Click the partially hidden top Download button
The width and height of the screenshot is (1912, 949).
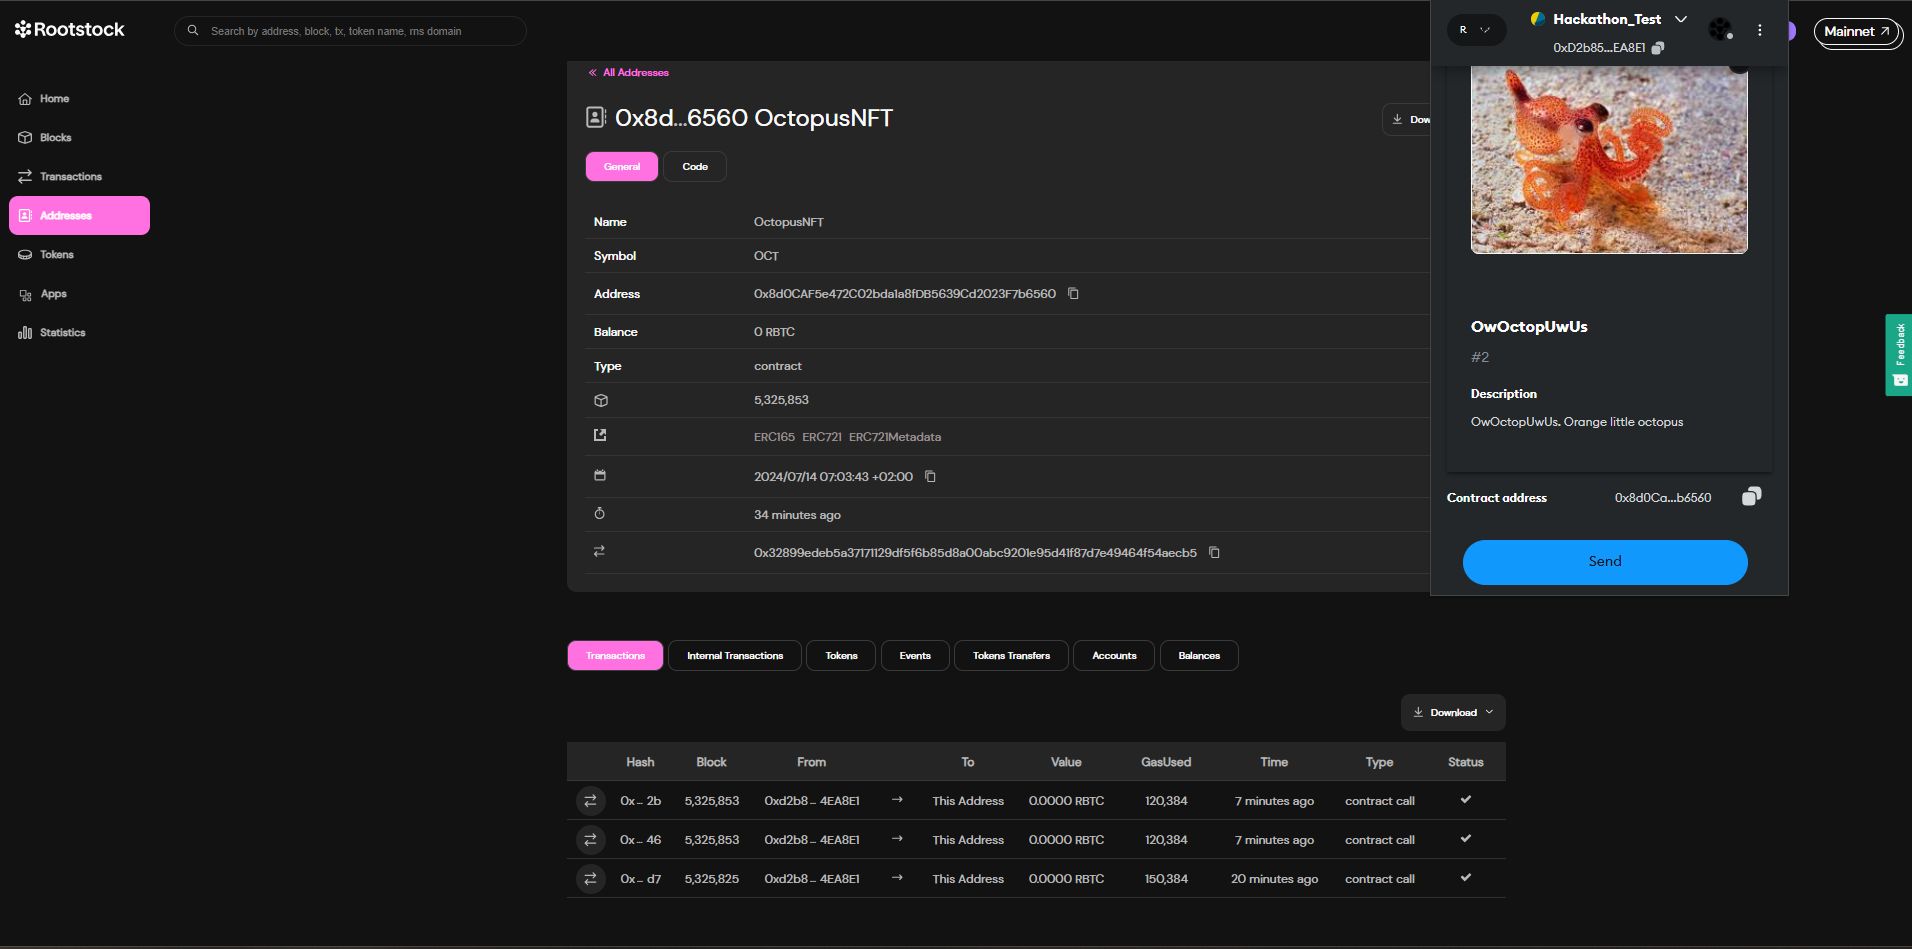point(1407,120)
